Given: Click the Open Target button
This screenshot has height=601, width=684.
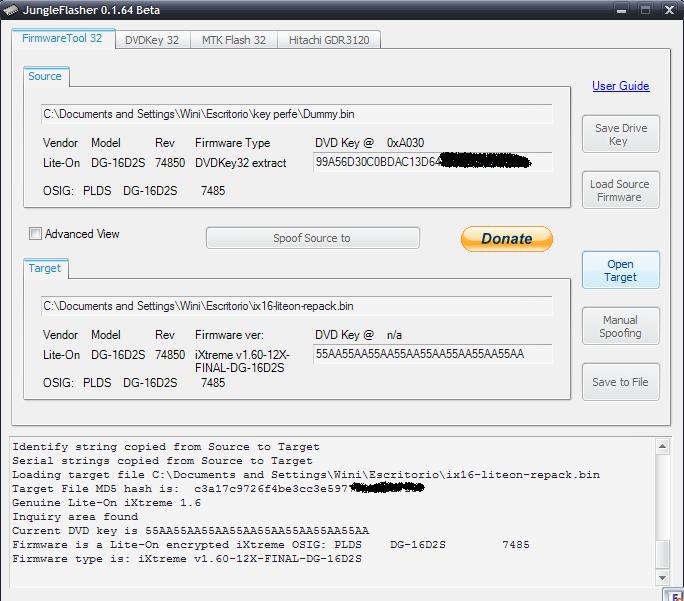Looking at the screenshot, I should tap(620, 270).
